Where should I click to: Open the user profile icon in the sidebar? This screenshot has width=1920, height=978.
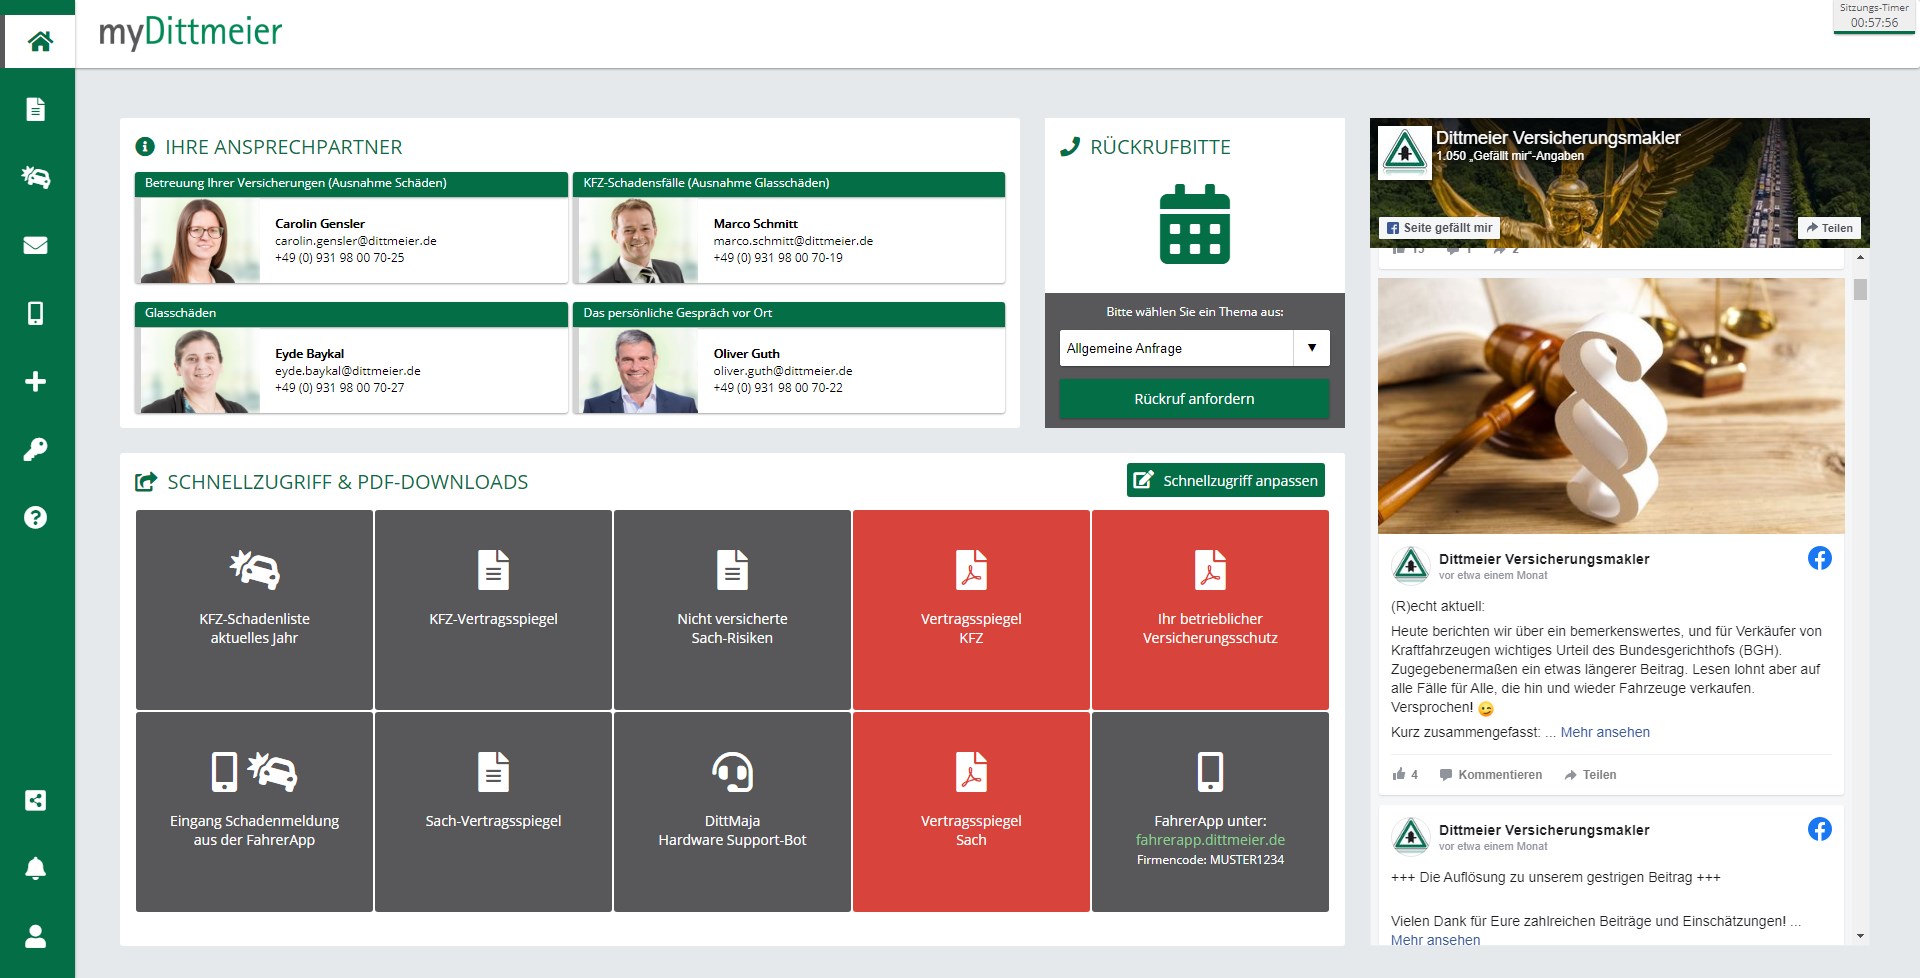pos(35,936)
